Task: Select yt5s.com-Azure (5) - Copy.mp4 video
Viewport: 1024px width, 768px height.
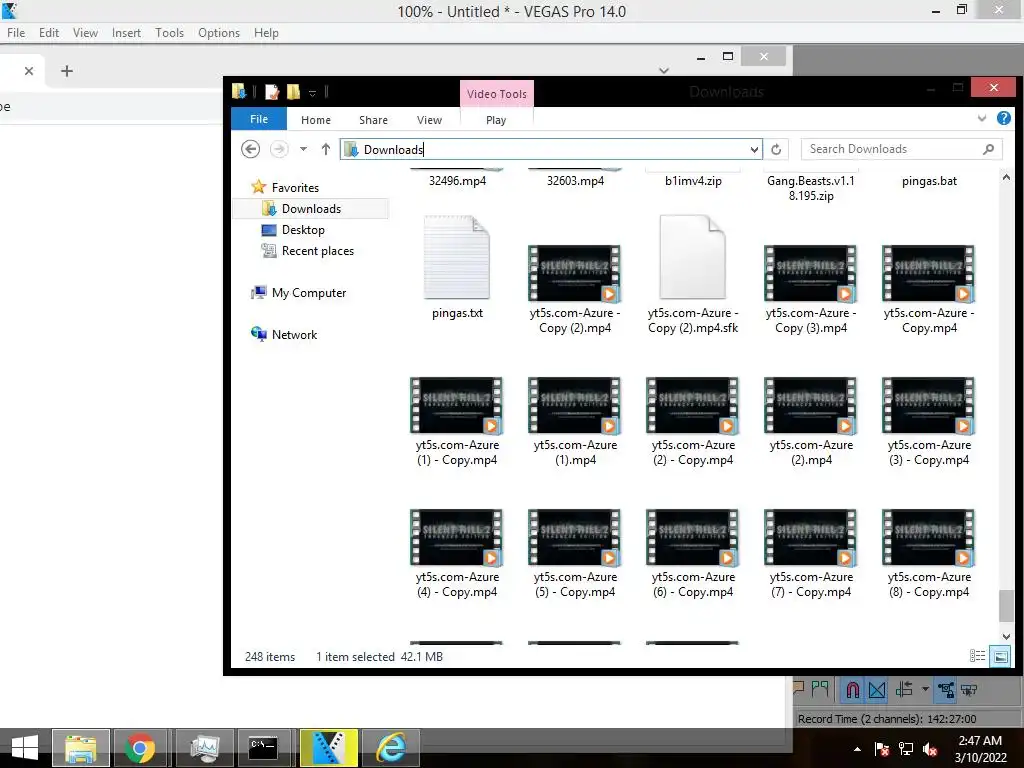Action: click(x=575, y=537)
